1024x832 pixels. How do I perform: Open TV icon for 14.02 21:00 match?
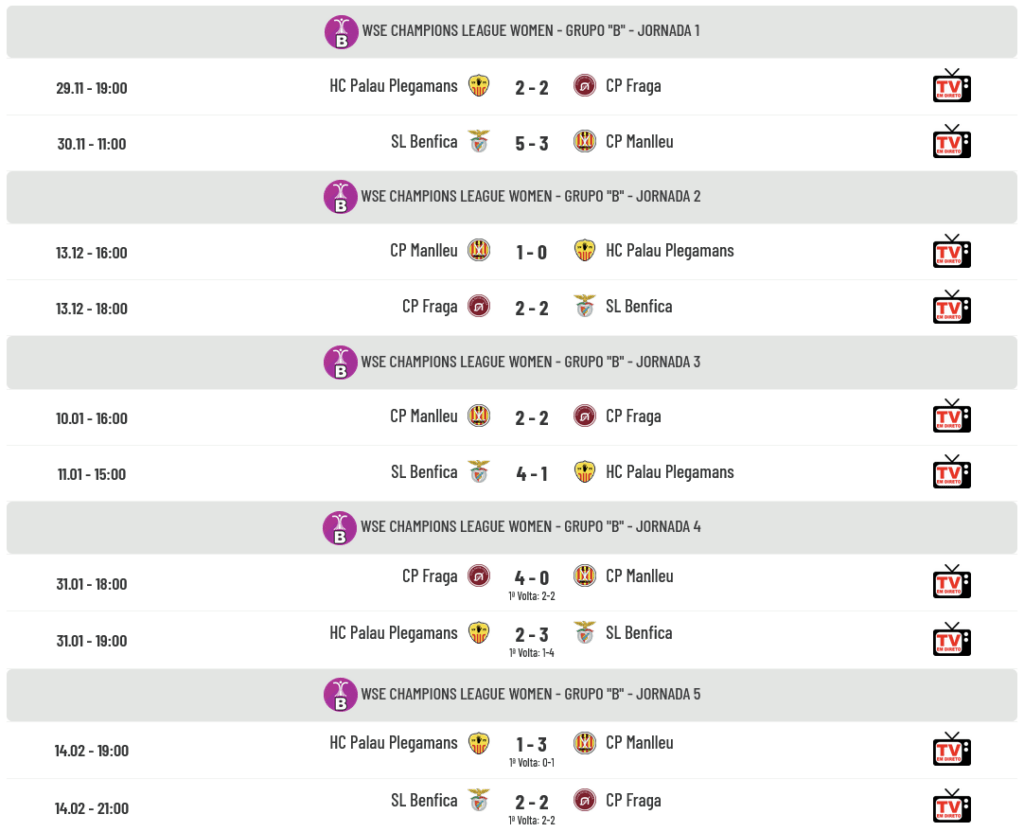[951, 807]
